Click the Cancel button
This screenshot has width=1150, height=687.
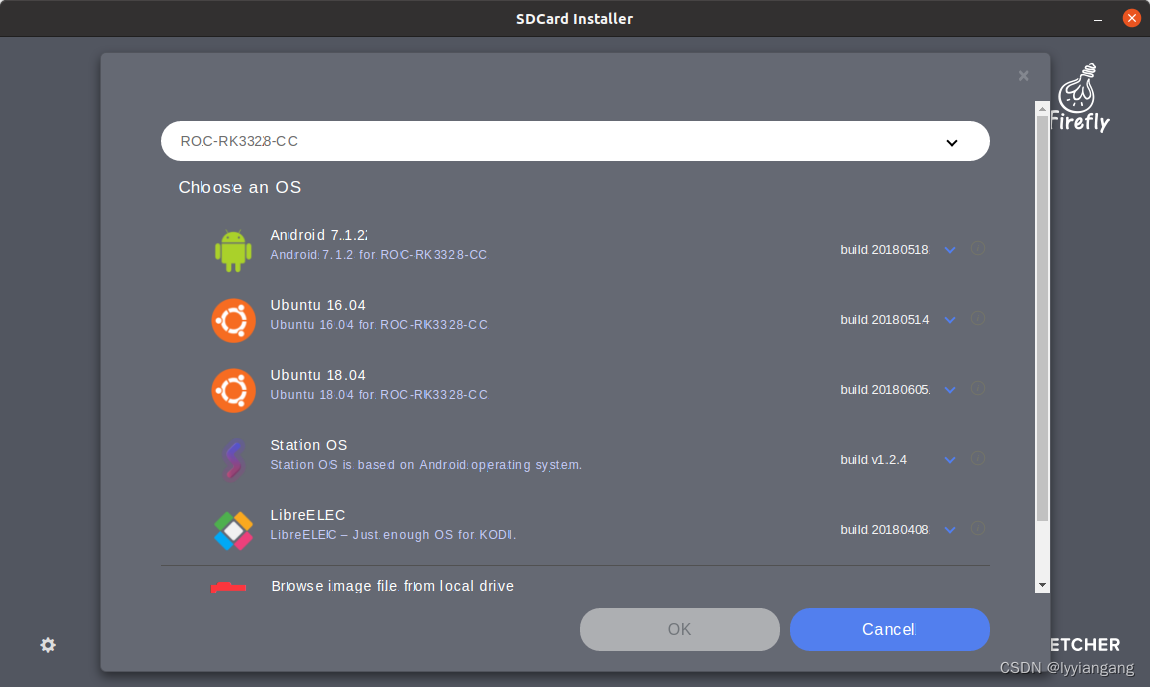[890, 629]
